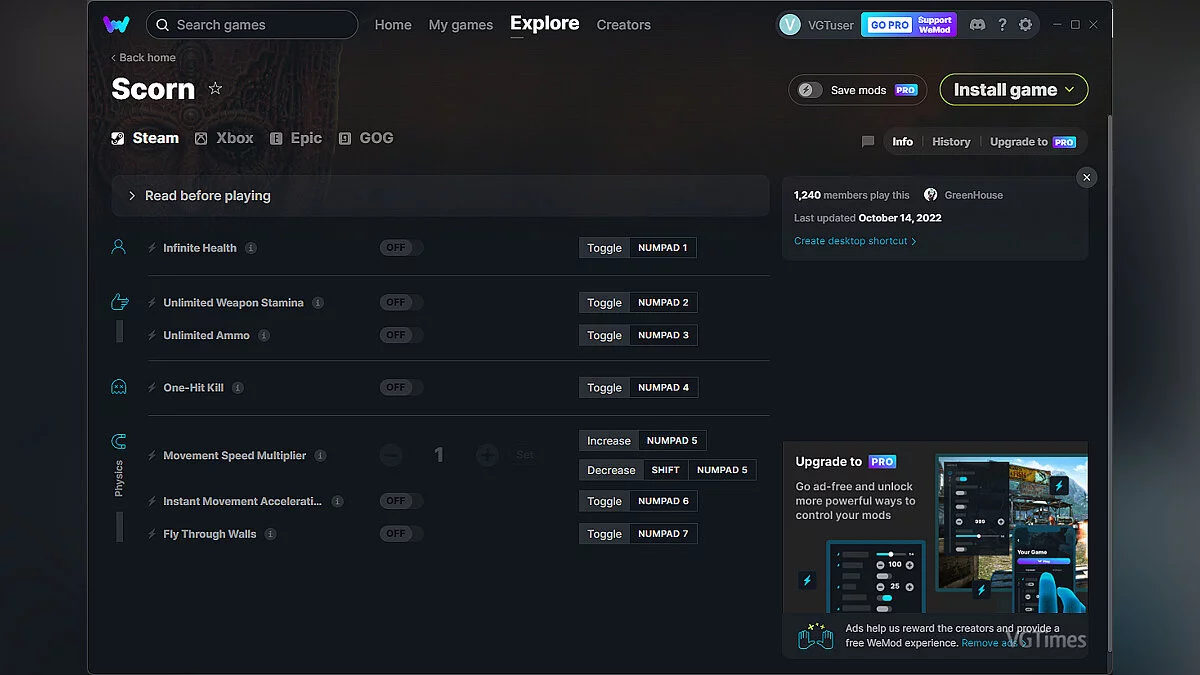The height and width of the screenshot is (675, 1200).
Task: Click the WeMod logo in the top left
Action: tap(118, 24)
